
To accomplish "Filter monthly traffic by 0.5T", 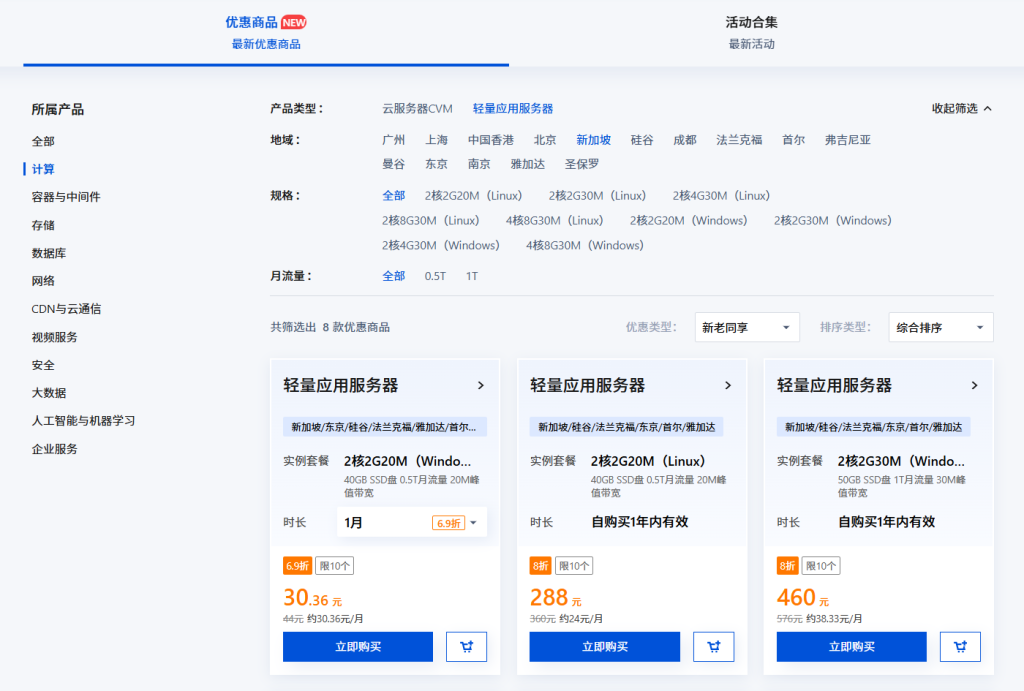I will pos(435,276).
